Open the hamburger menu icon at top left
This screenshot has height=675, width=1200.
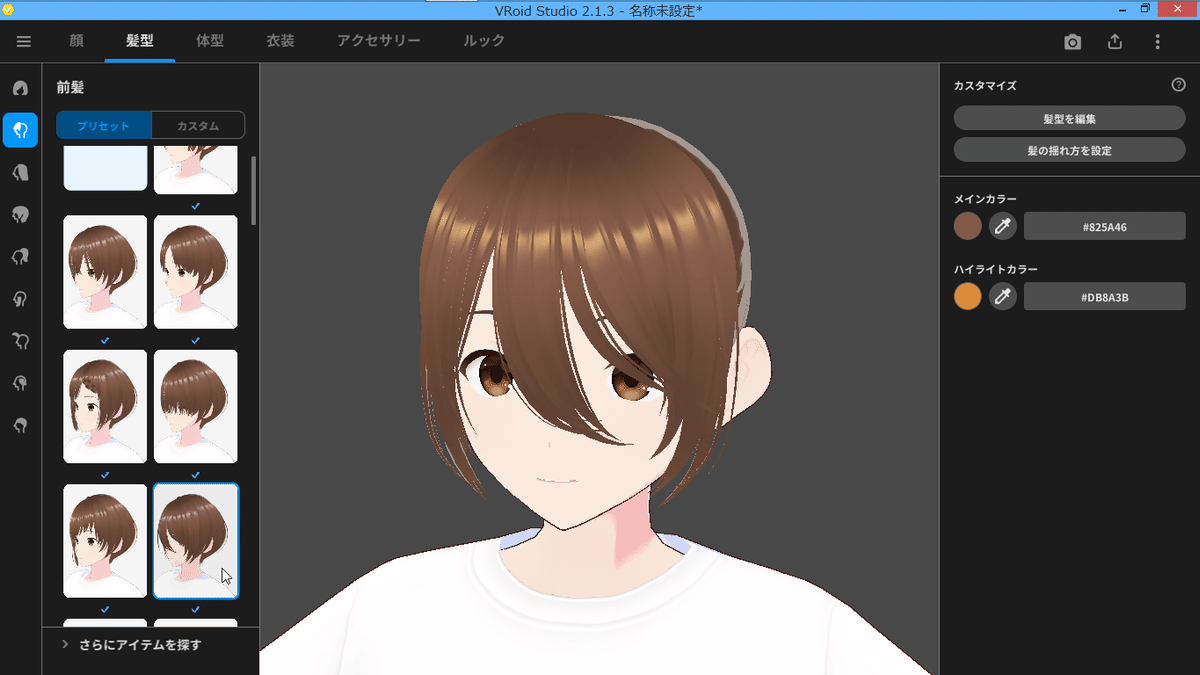click(23, 42)
